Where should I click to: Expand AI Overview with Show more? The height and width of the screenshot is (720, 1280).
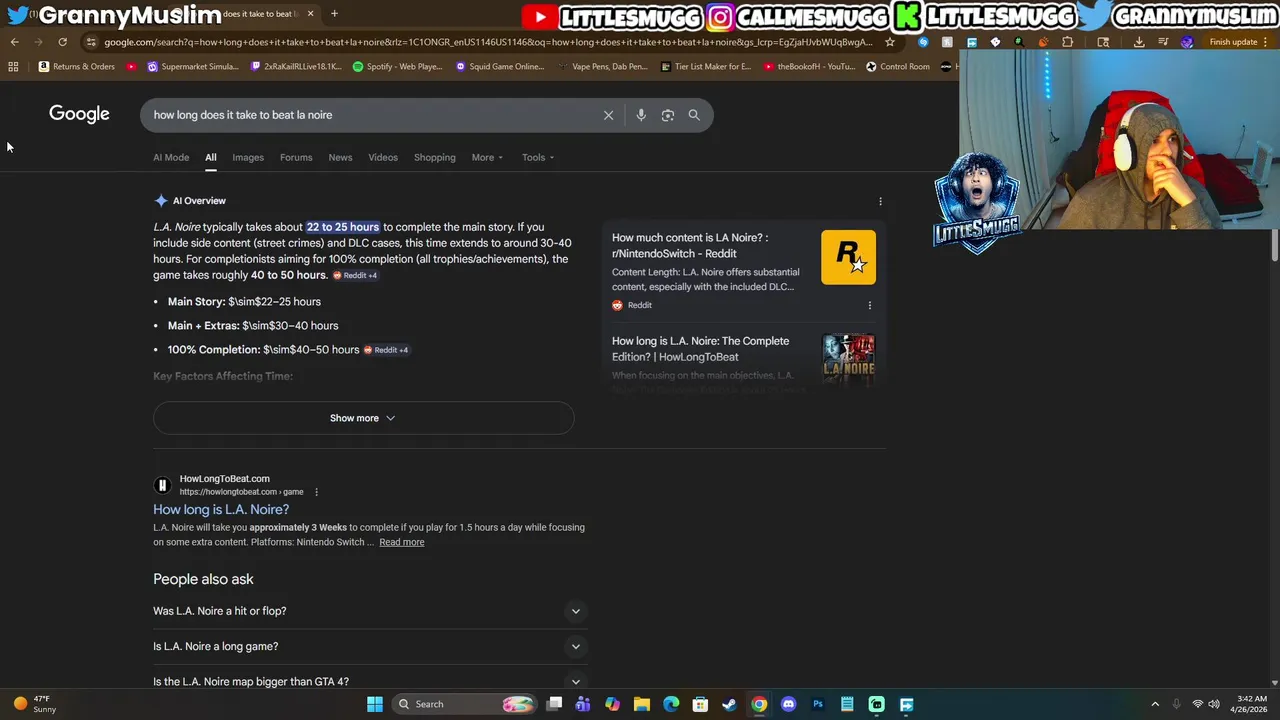[x=363, y=418]
